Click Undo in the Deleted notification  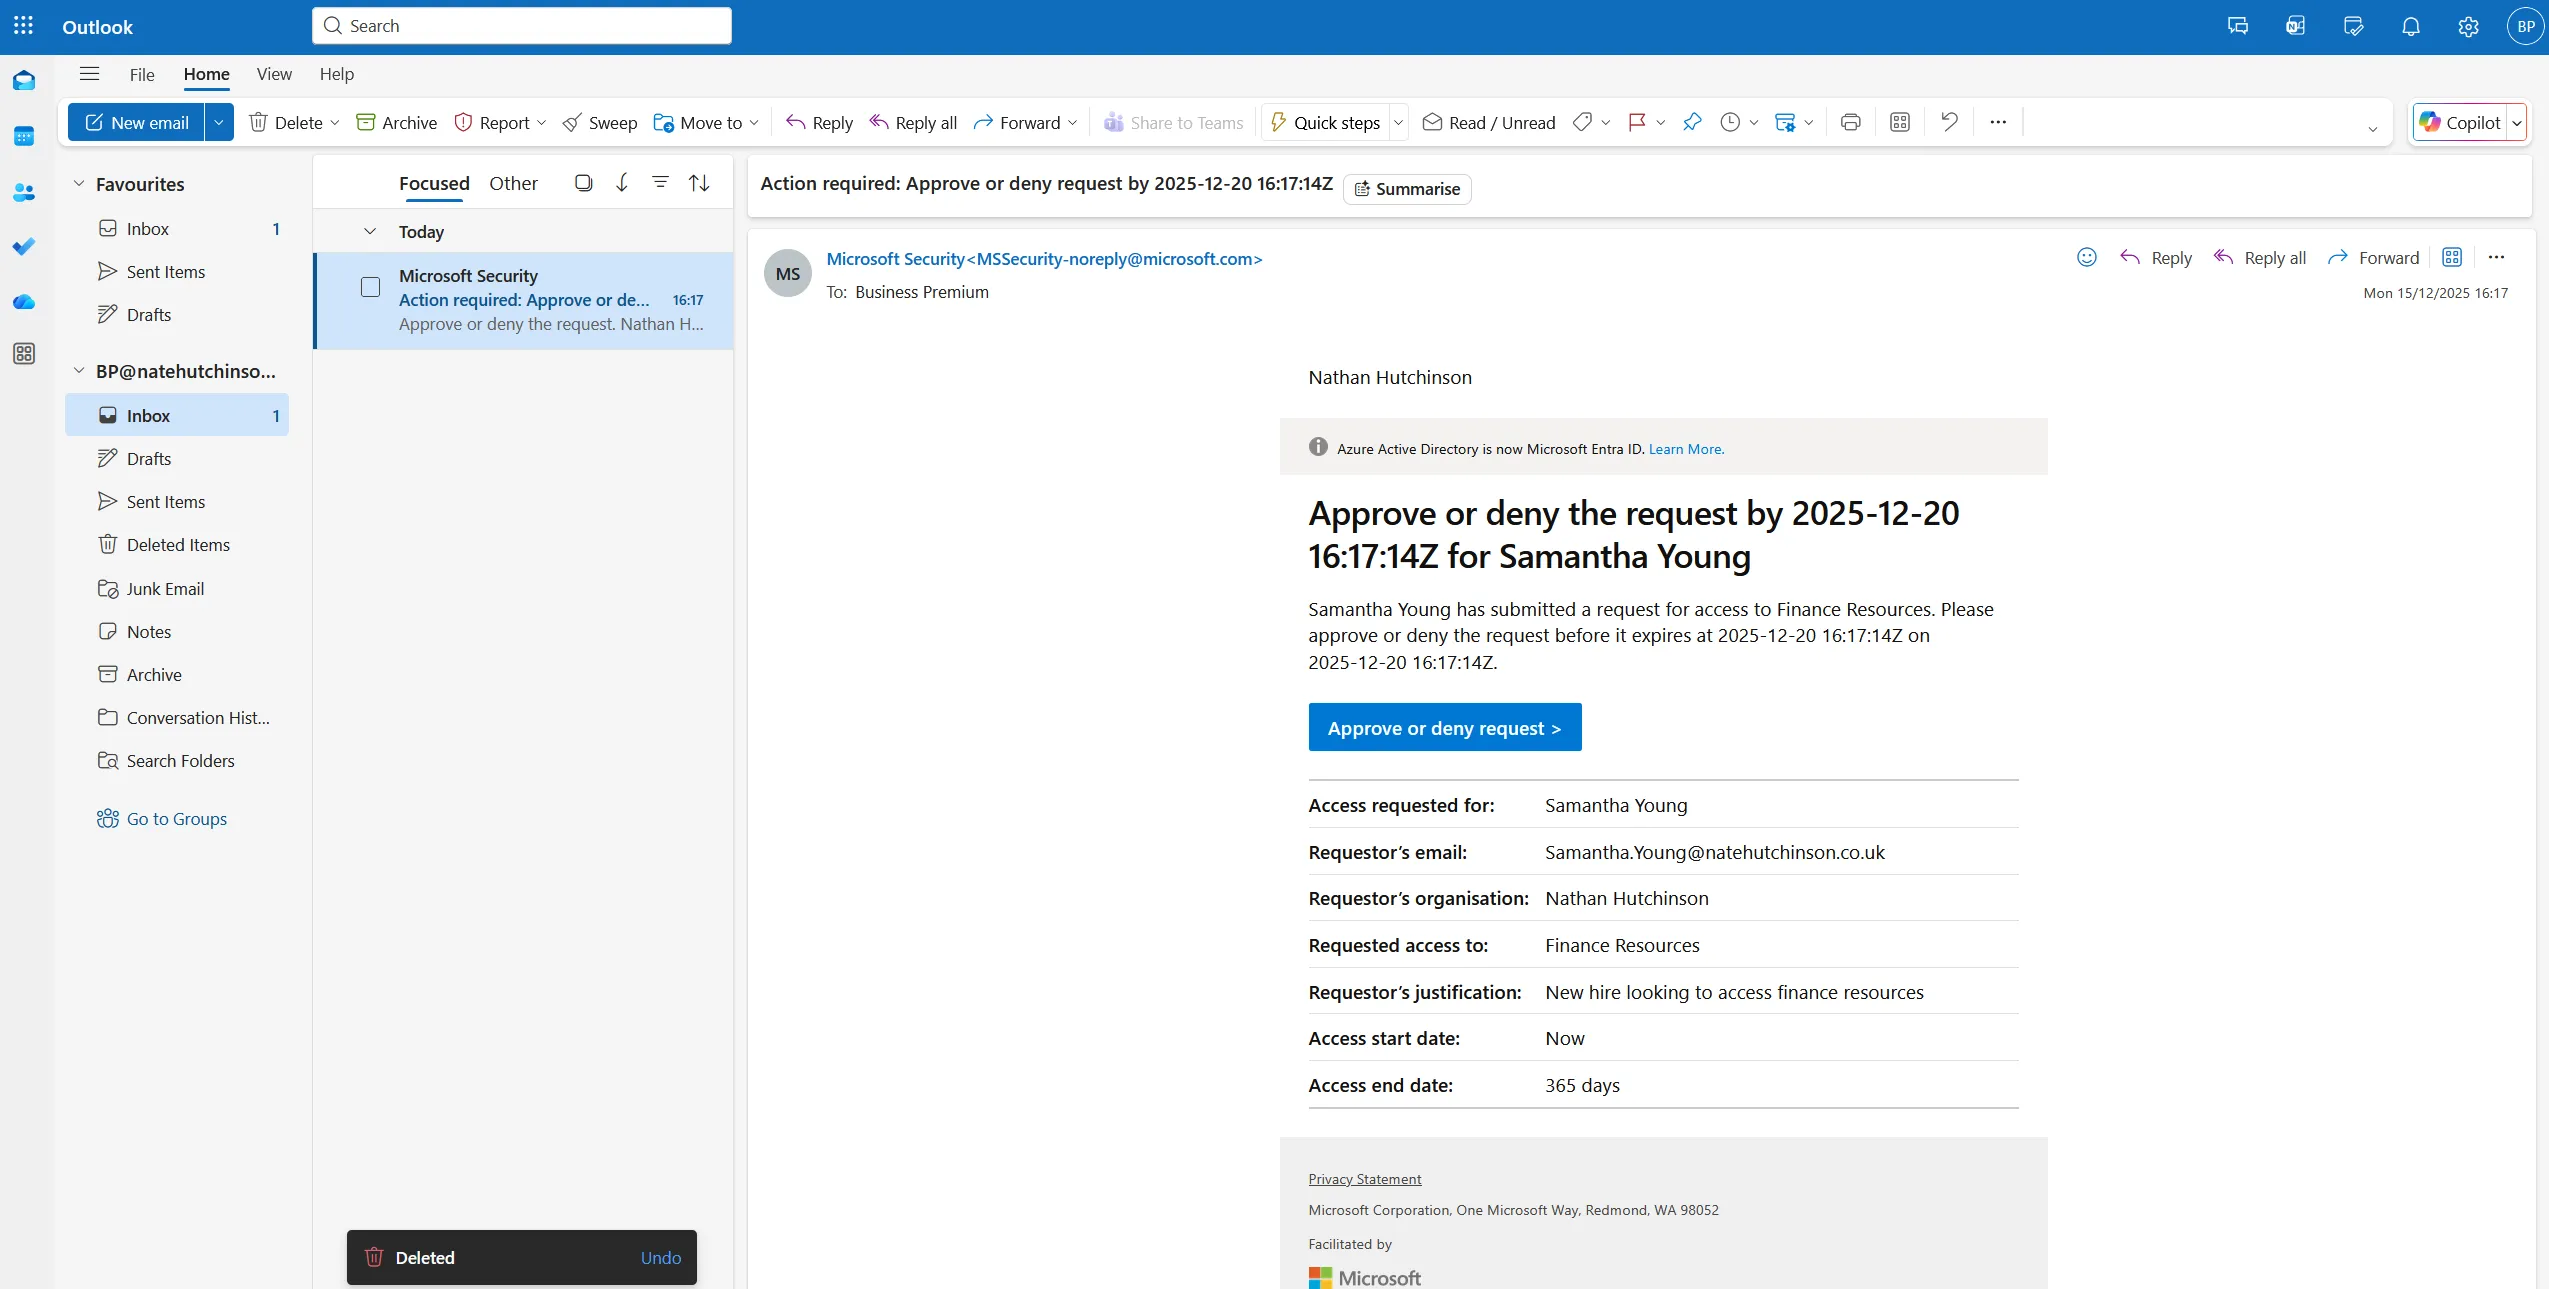pos(661,1258)
